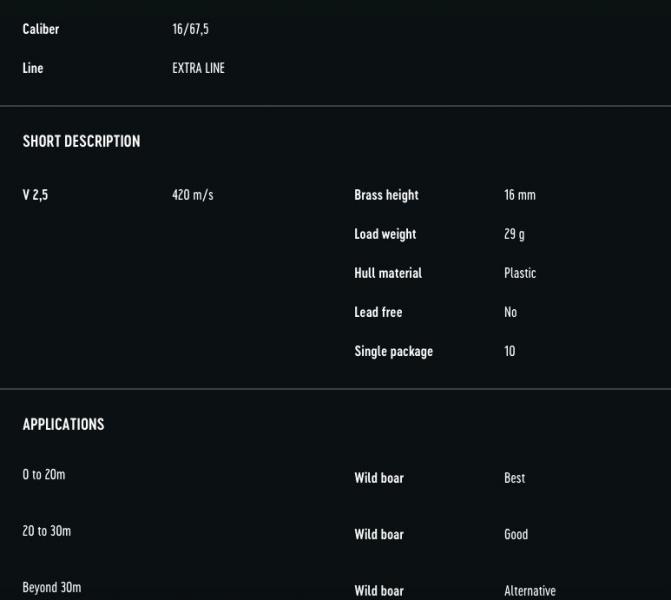Click the Alternative rating text
The width and height of the screenshot is (671, 600).
(x=529, y=591)
